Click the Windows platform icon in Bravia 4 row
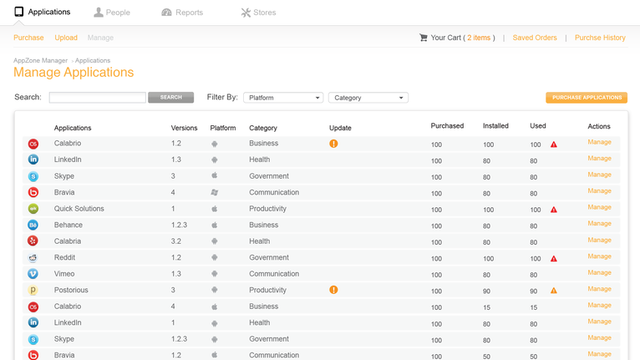Screen dimensions: 640x360 coord(214,192)
